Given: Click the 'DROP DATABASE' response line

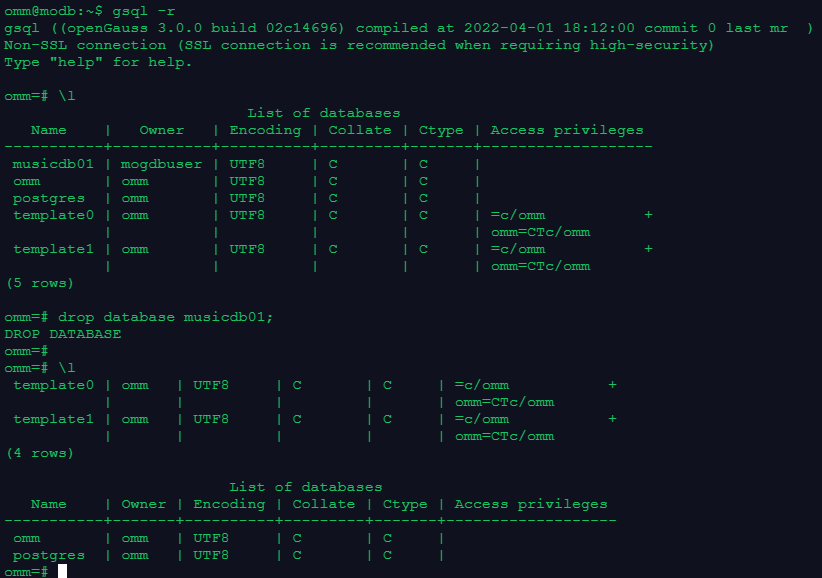Looking at the screenshot, I should click(63, 334).
